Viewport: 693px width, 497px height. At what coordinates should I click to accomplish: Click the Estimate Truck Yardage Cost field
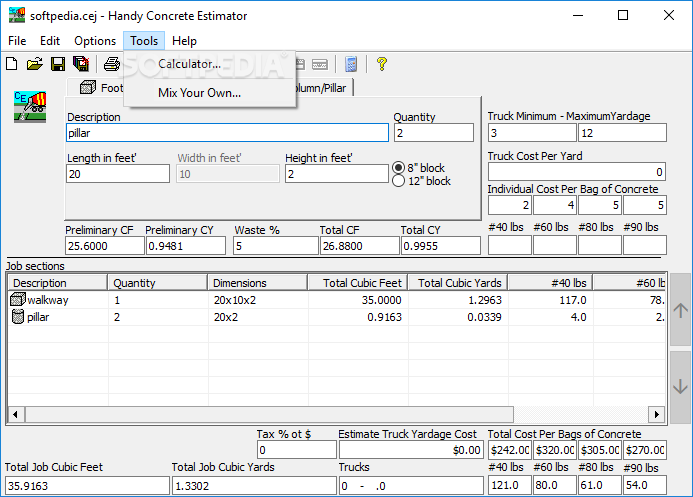pyautogui.click(x=411, y=450)
